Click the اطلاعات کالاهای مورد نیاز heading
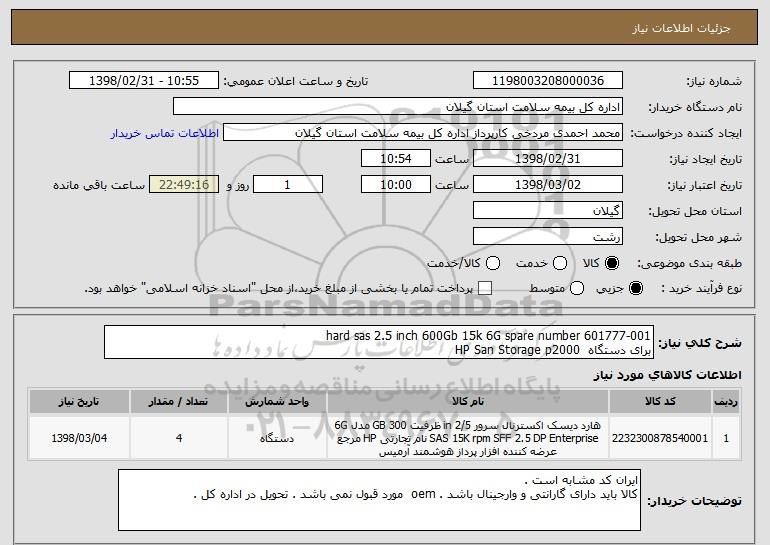The image size is (770, 545). coord(667,375)
